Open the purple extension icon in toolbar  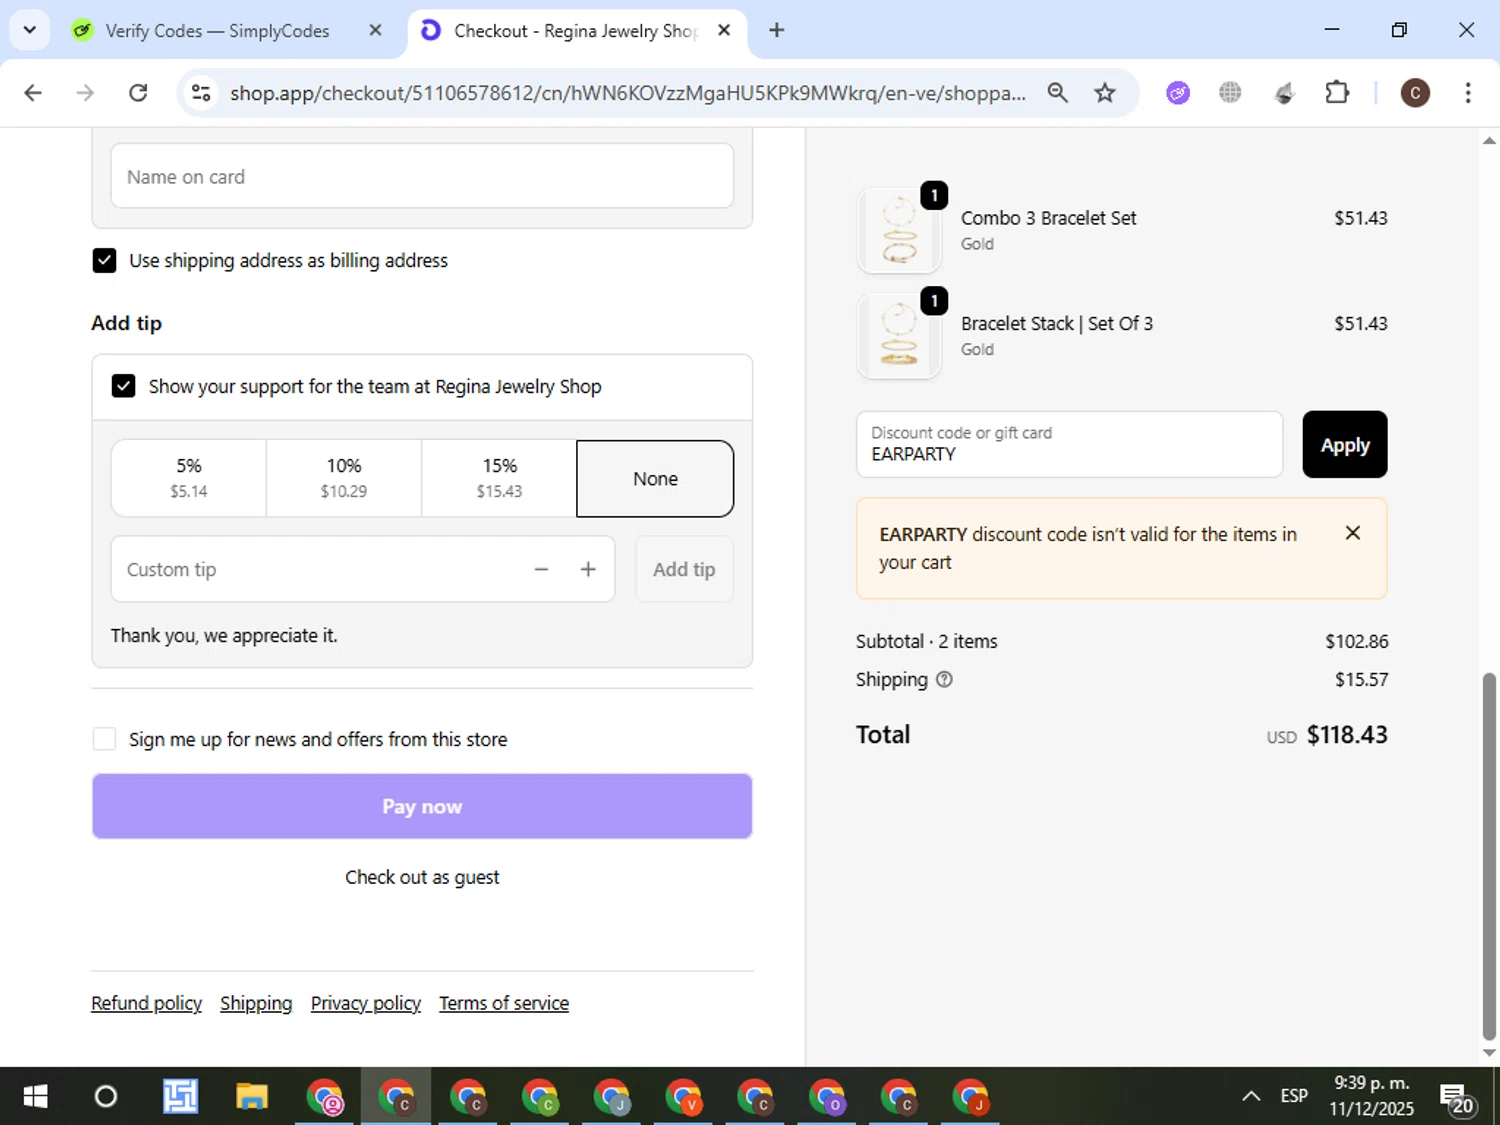tap(1178, 93)
